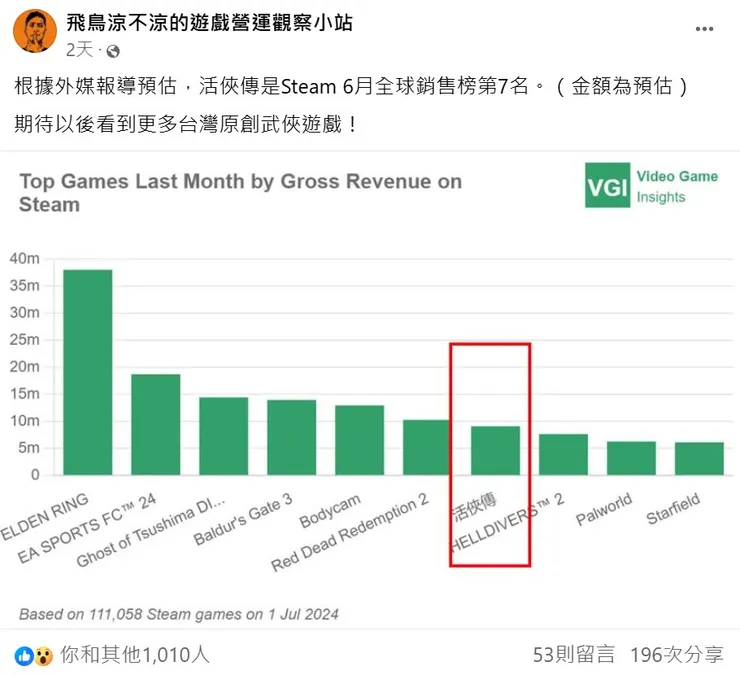Click the 5m y-axis value
The image size is (740, 675).
pos(29,447)
